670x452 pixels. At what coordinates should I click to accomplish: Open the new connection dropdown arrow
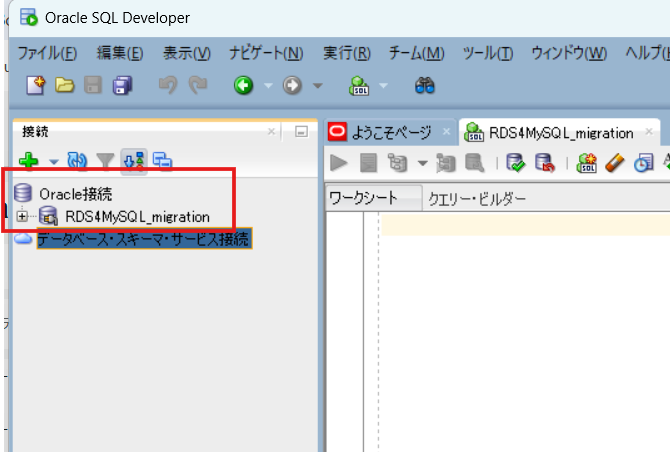53,162
